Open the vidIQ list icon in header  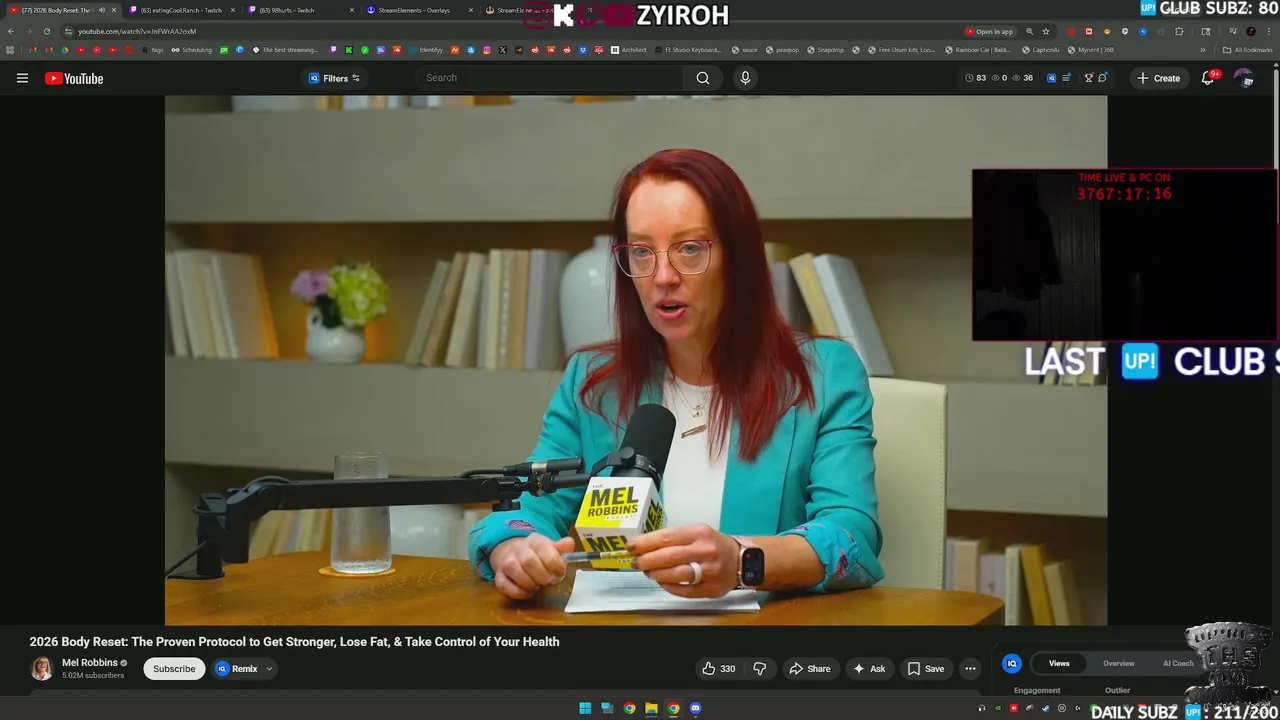(1066, 78)
